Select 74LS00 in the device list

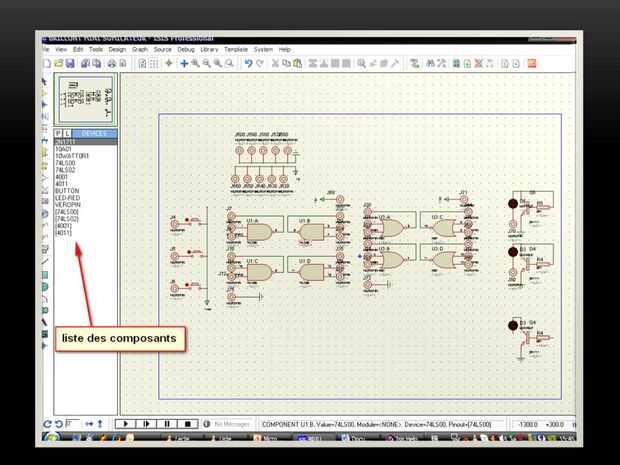(x=65, y=163)
